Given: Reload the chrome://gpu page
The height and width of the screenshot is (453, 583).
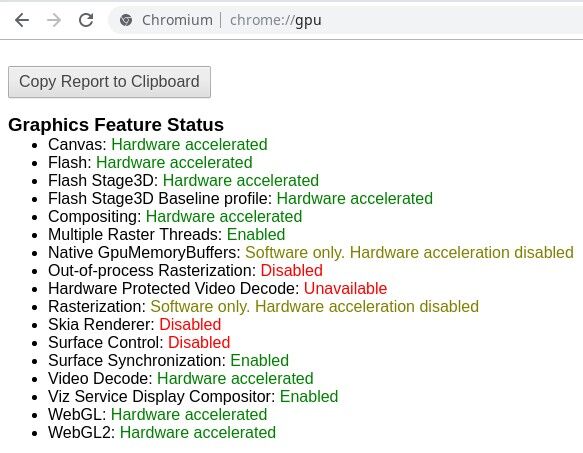Looking at the screenshot, I should click(86, 20).
